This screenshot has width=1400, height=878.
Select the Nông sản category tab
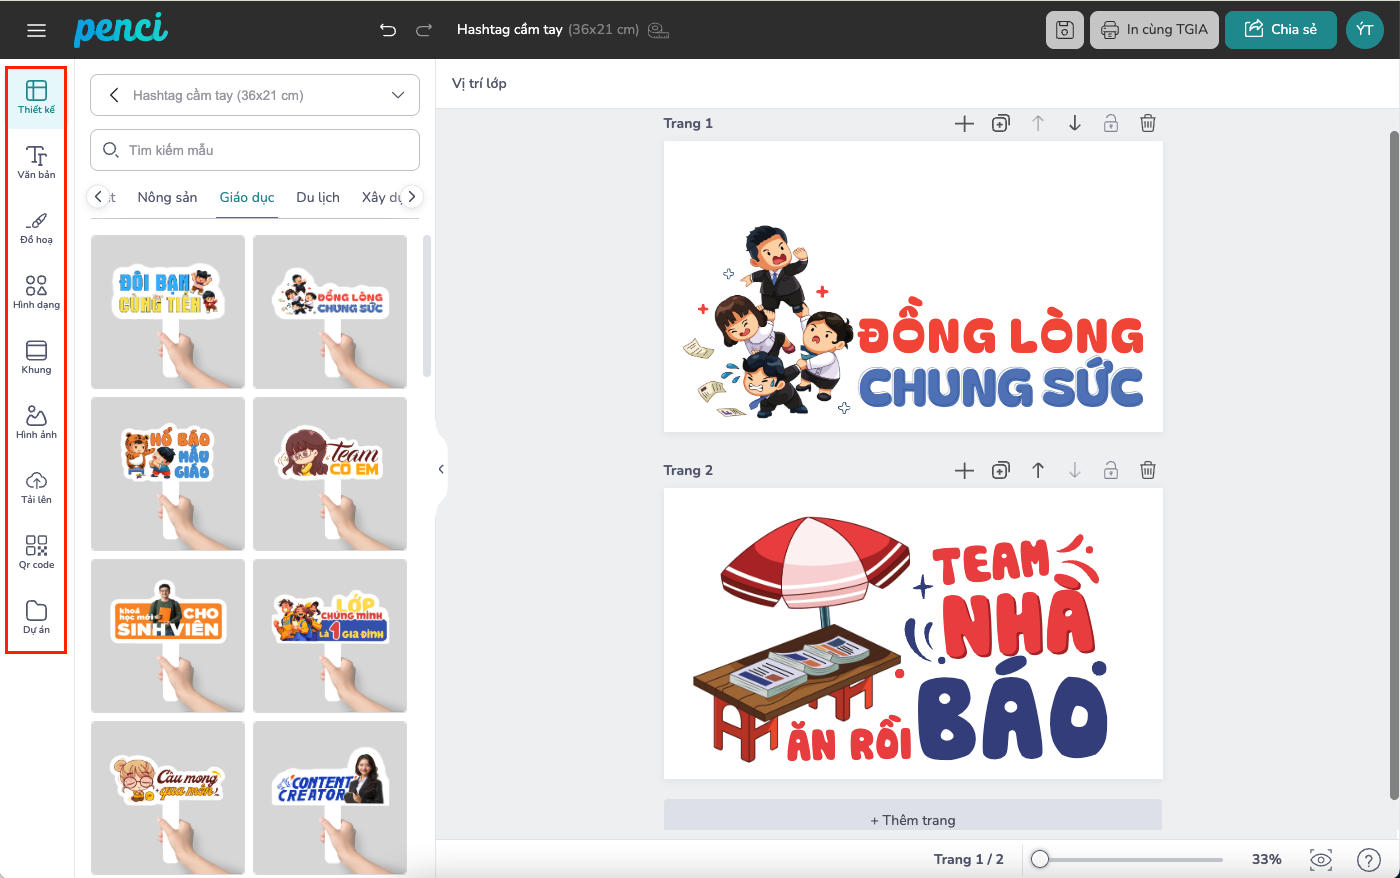pos(167,197)
